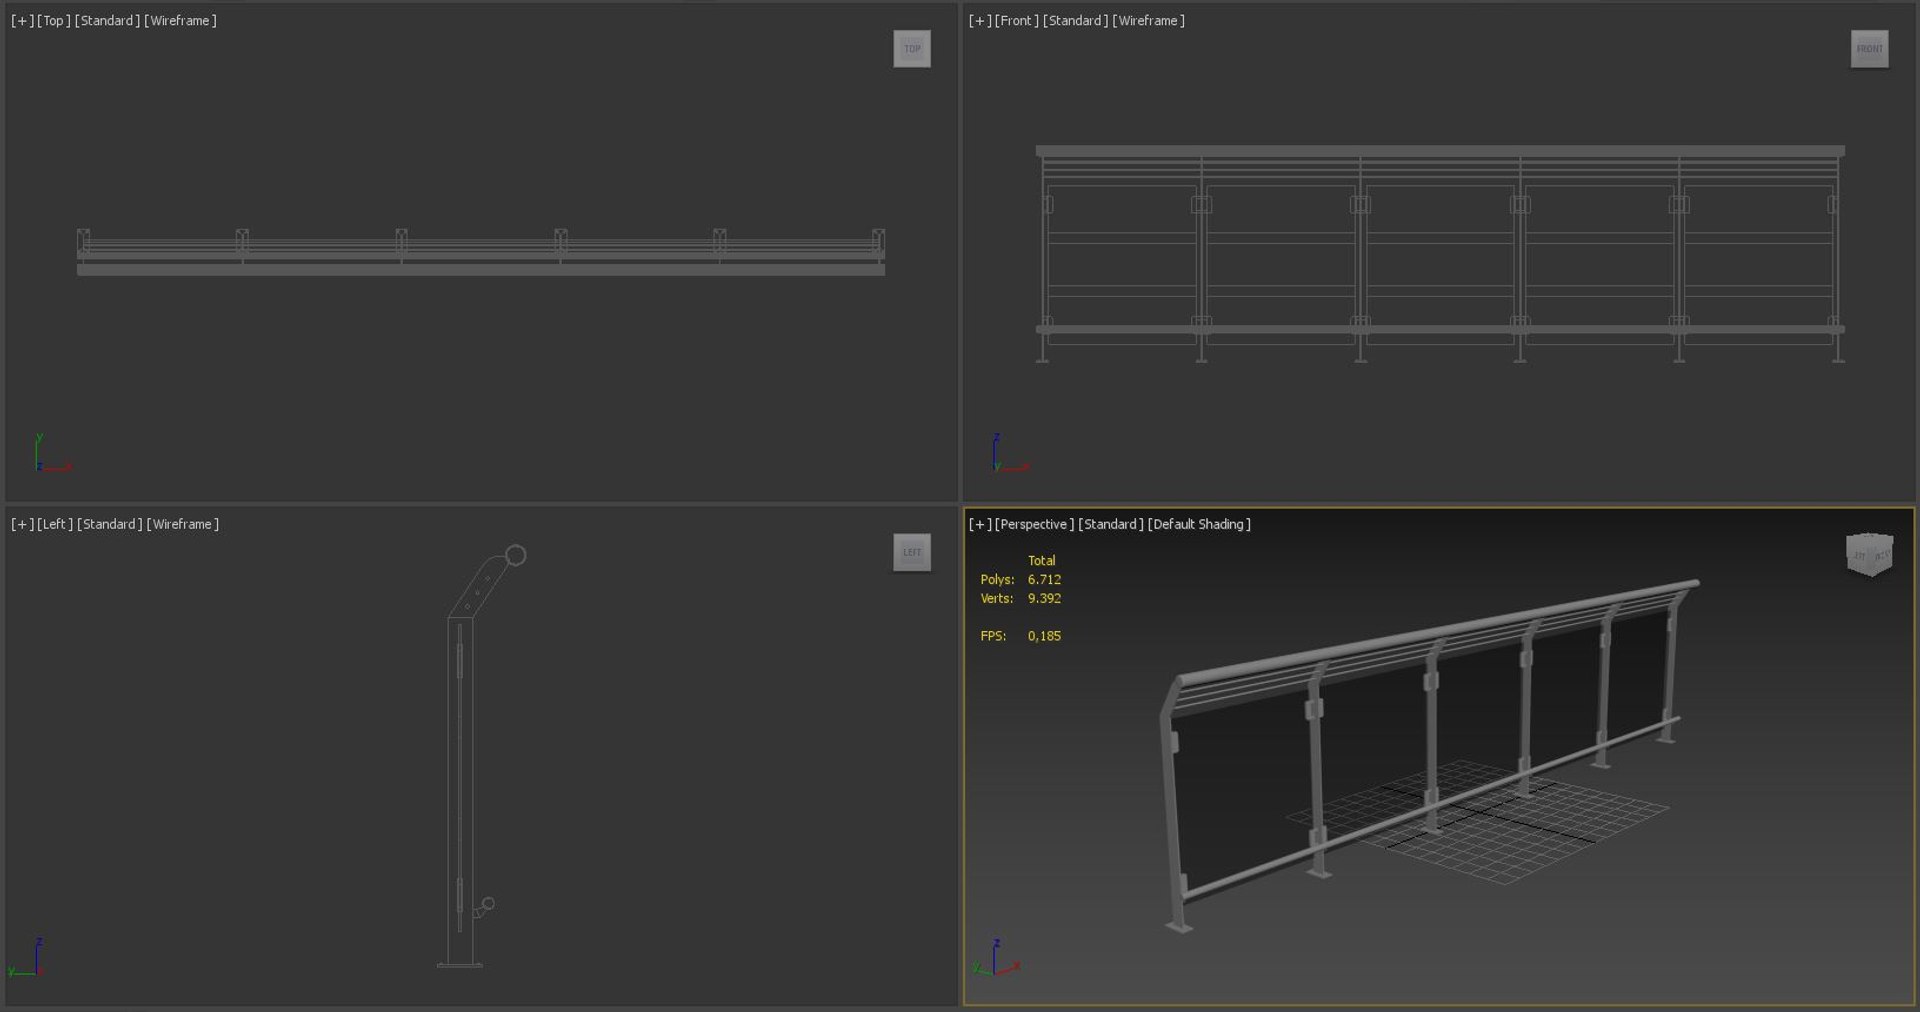Click the TOP ViewCube in Top viewport

click(x=912, y=49)
